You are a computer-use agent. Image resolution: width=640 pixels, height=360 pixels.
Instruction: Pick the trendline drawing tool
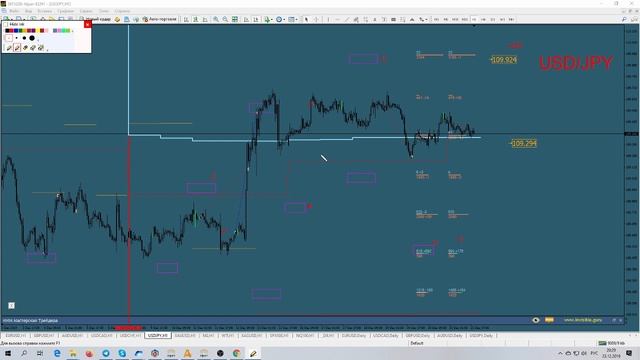(x=347, y=19)
